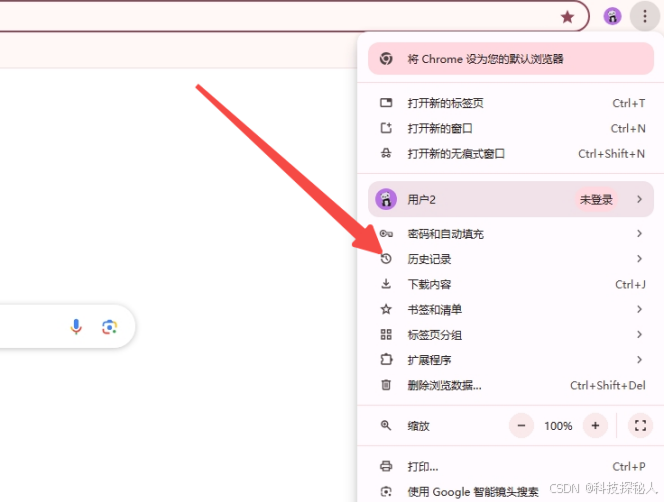The image size is (666, 502).
Task: Toggle fullscreen with the zoom row button
Action: tap(640, 426)
